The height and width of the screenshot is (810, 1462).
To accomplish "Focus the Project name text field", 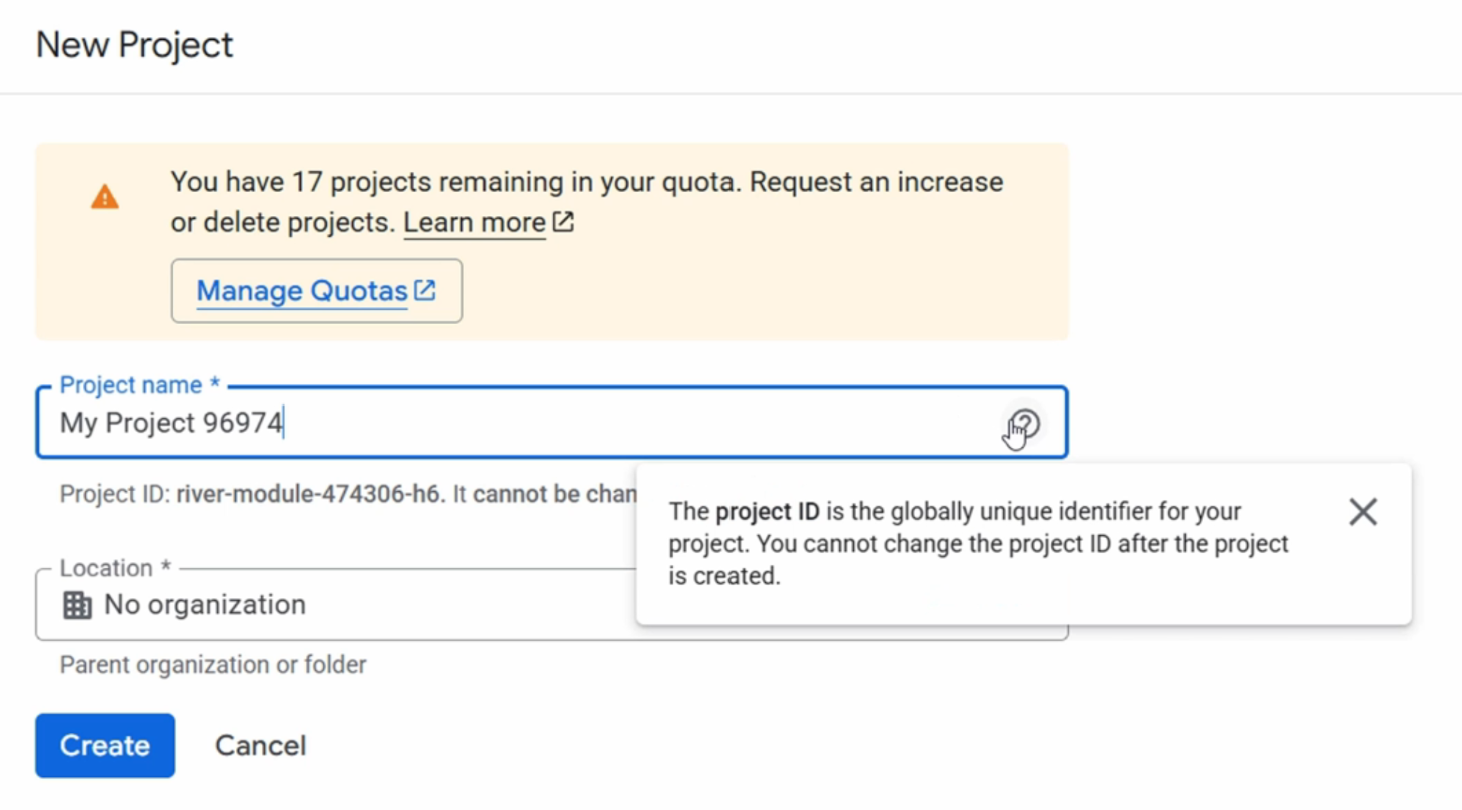I will [x=552, y=423].
